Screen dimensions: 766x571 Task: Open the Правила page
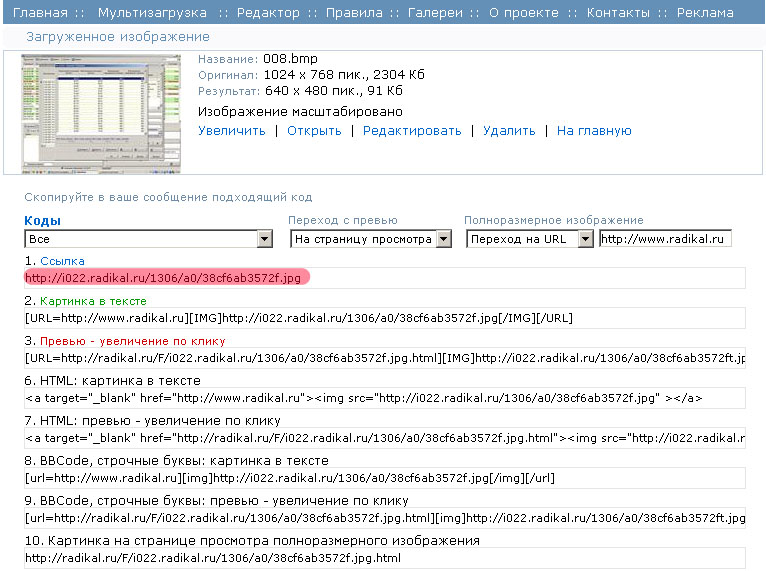(353, 13)
